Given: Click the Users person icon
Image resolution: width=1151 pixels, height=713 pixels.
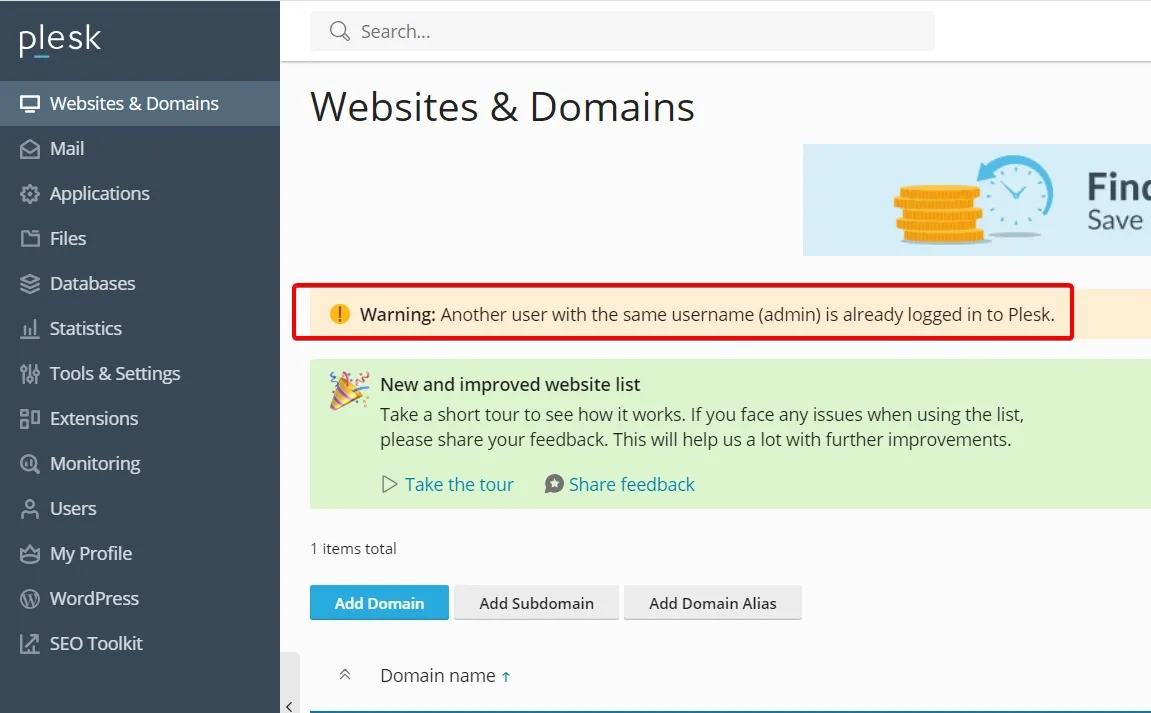Looking at the screenshot, I should pyautogui.click(x=30, y=509).
